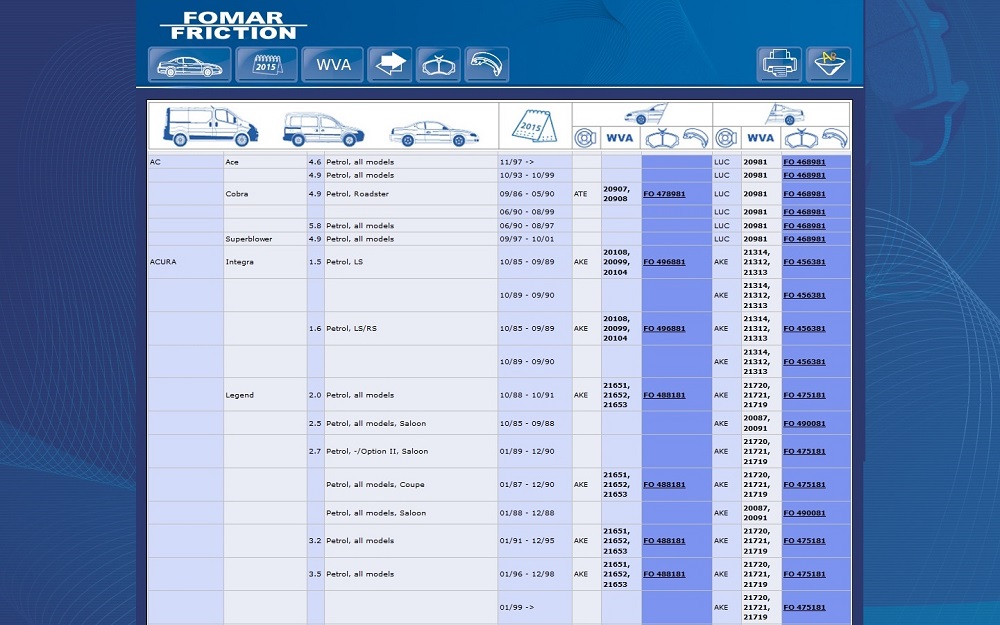Image resolution: width=1000 pixels, height=625 pixels.
Task: Open FO 488181 link in all models, Coupe row
Action: [x=664, y=485]
